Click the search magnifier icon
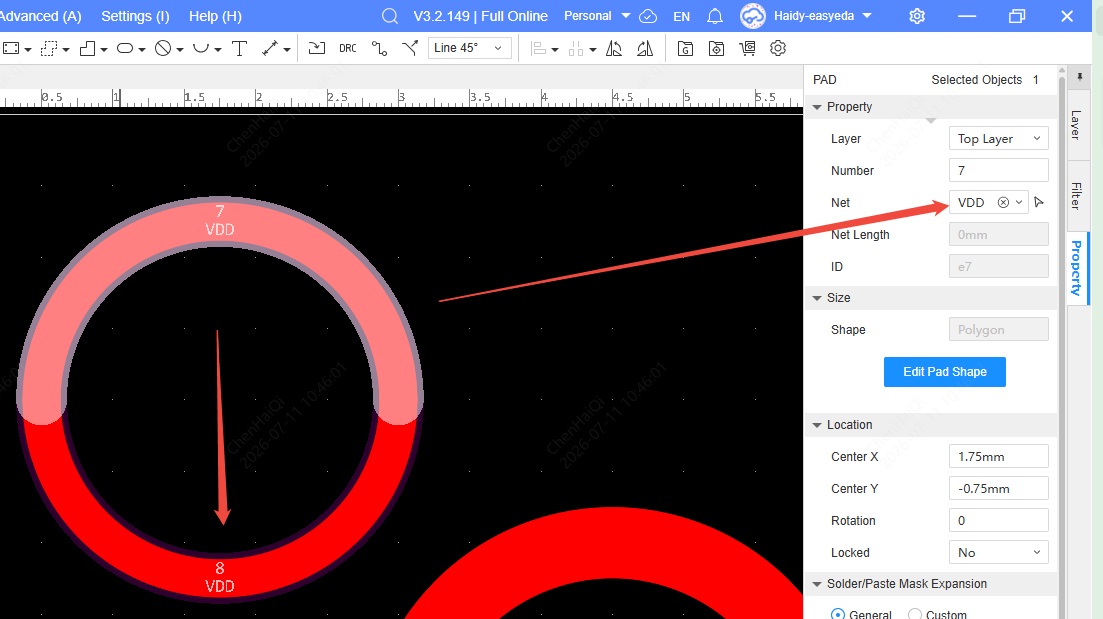This screenshot has height=619, width=1103. 390,16
